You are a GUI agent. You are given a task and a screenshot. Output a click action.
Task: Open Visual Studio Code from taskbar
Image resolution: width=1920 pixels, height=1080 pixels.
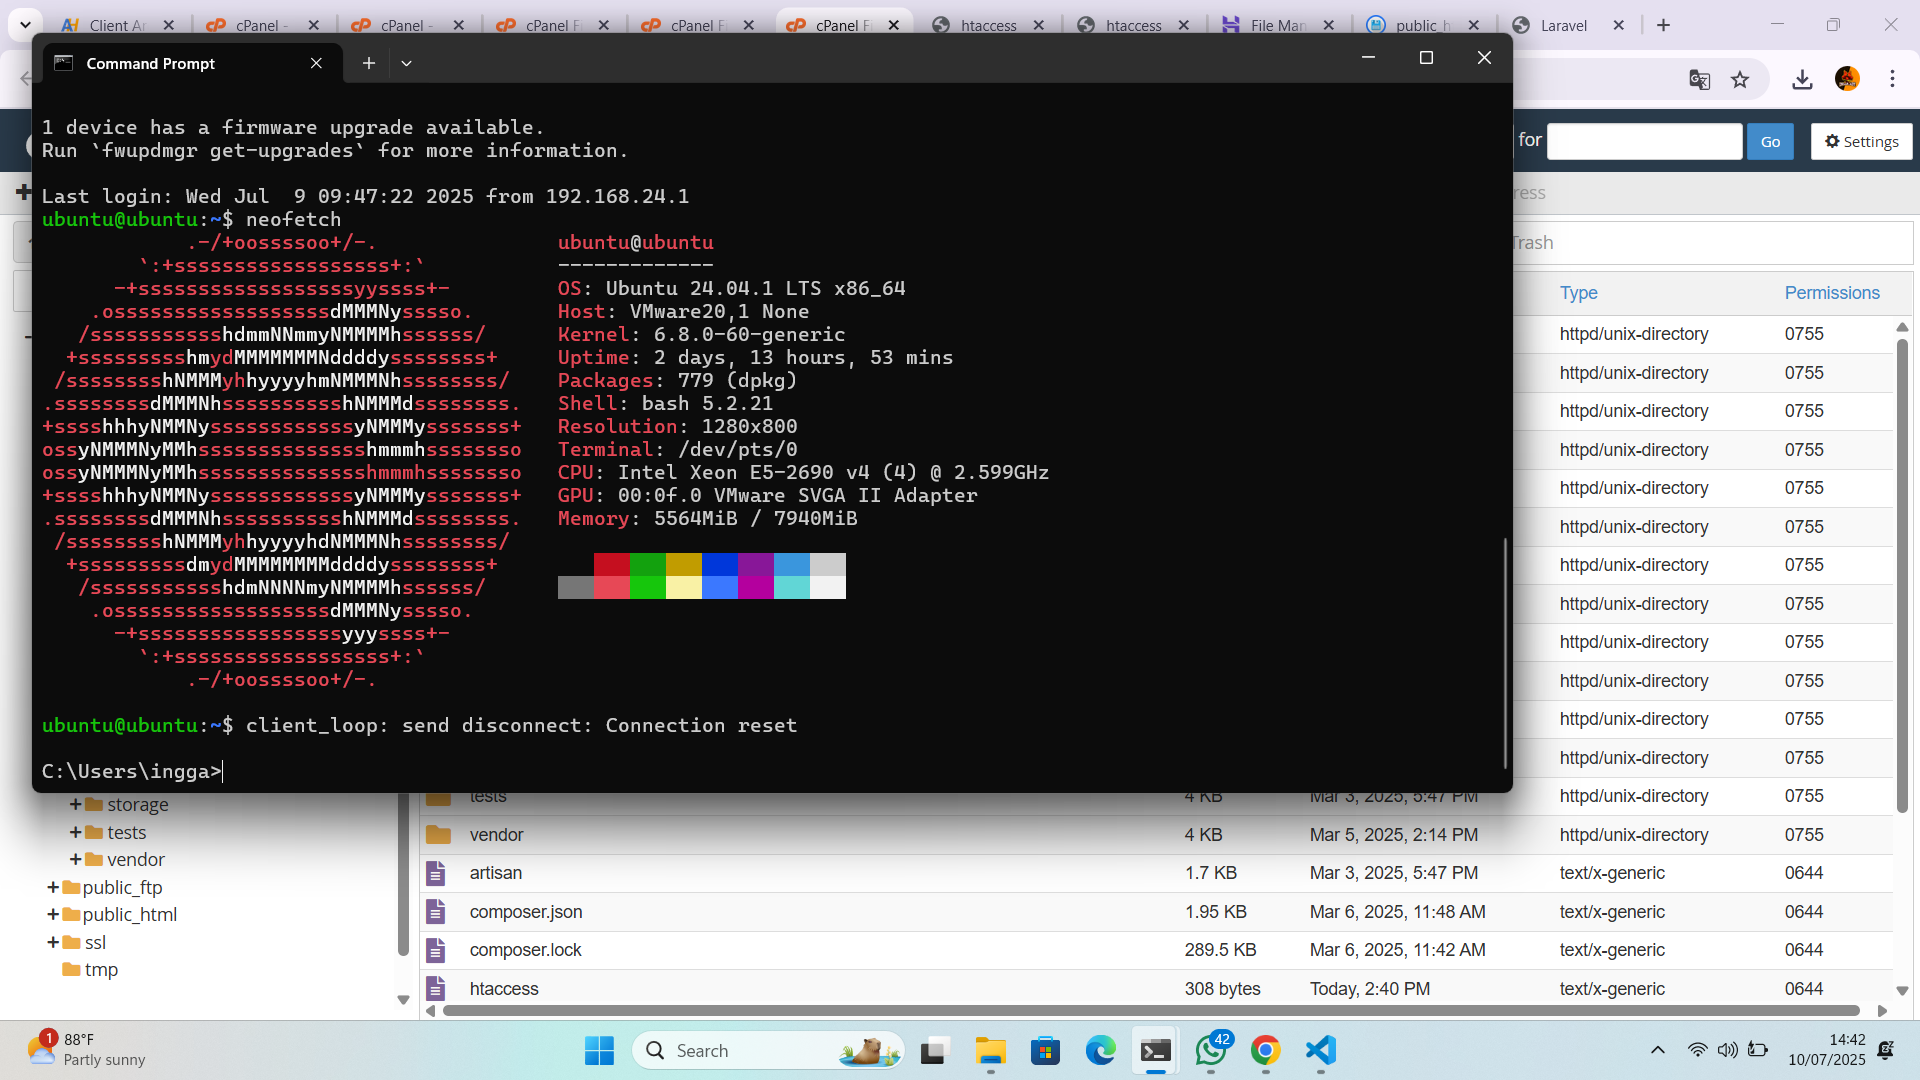(x=1321, y=1050)
